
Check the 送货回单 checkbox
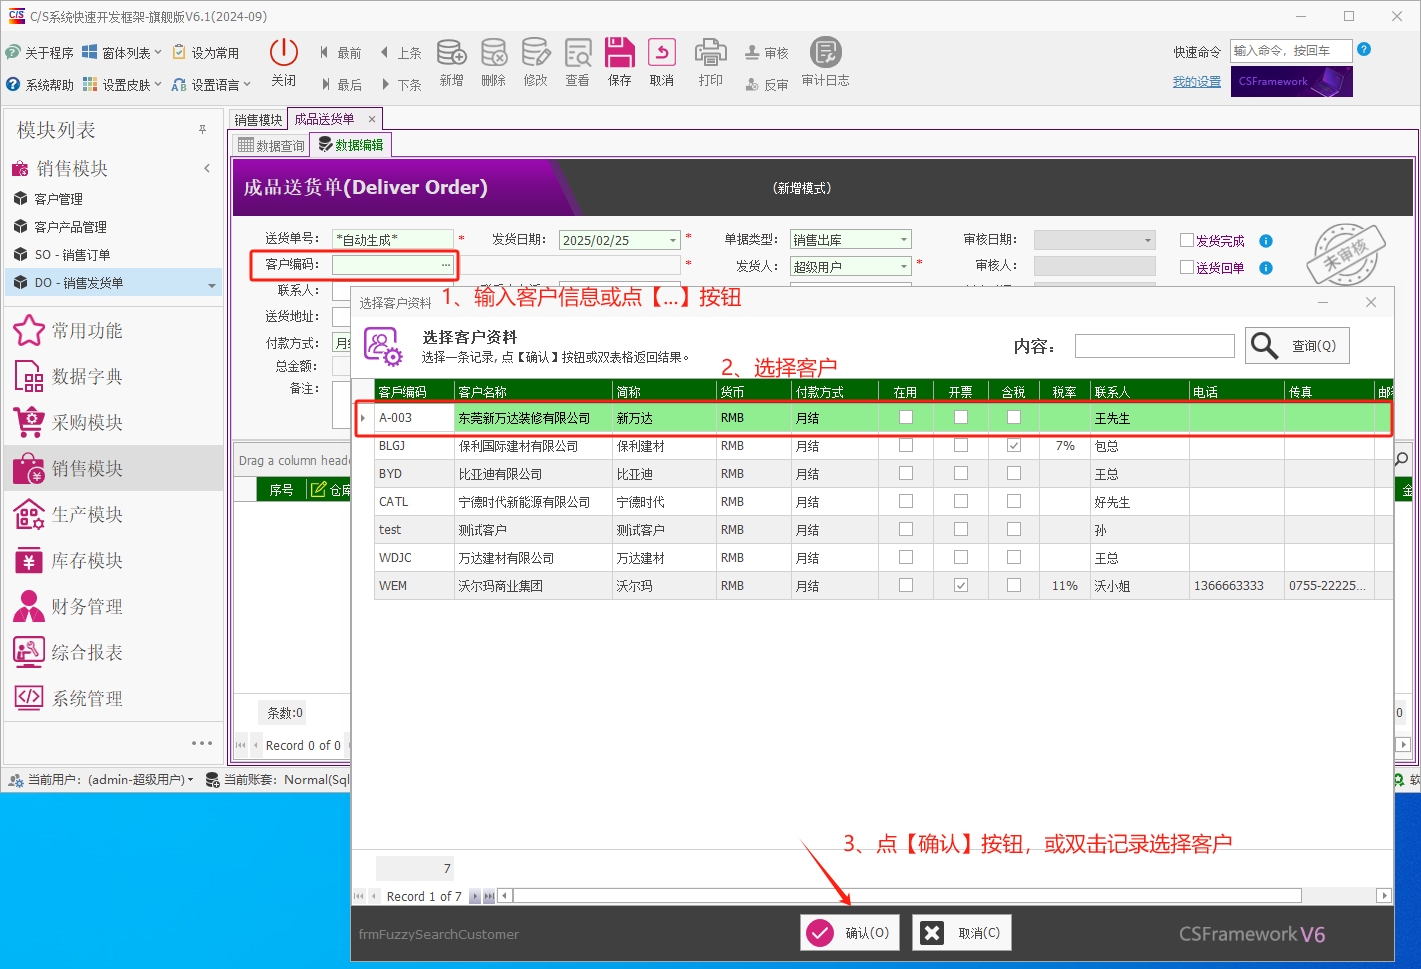pyautogui.click(x=1187, y=267)
